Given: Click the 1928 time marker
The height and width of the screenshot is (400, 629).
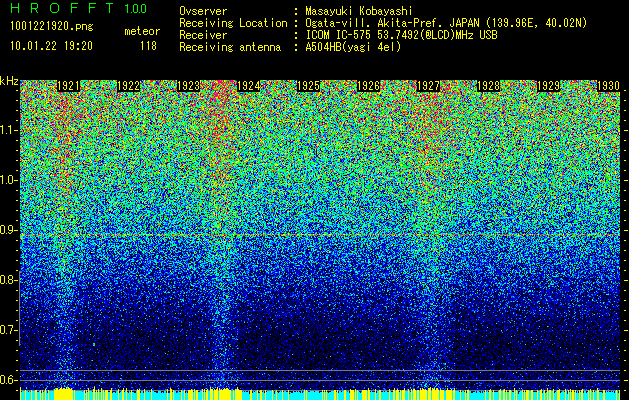Looking at the screenshot, I should [488, 86].
